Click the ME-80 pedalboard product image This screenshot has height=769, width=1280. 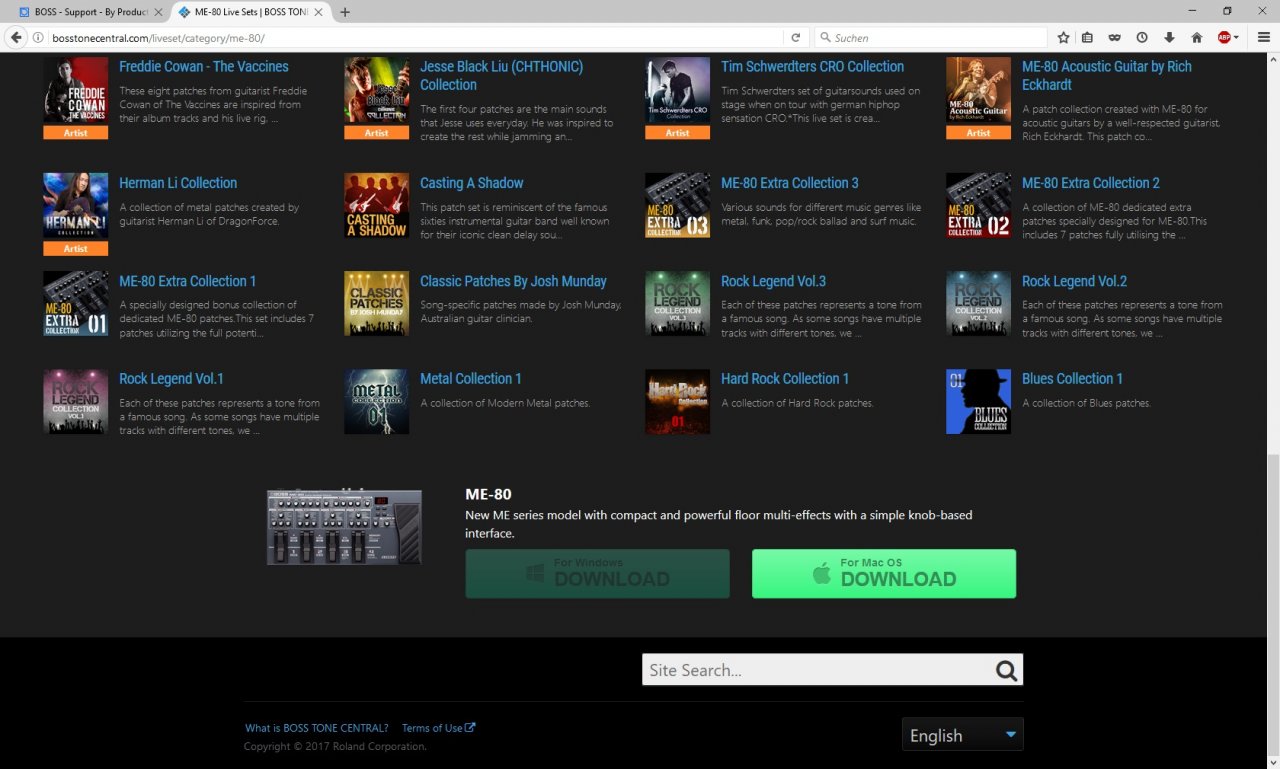coord(344,527)
